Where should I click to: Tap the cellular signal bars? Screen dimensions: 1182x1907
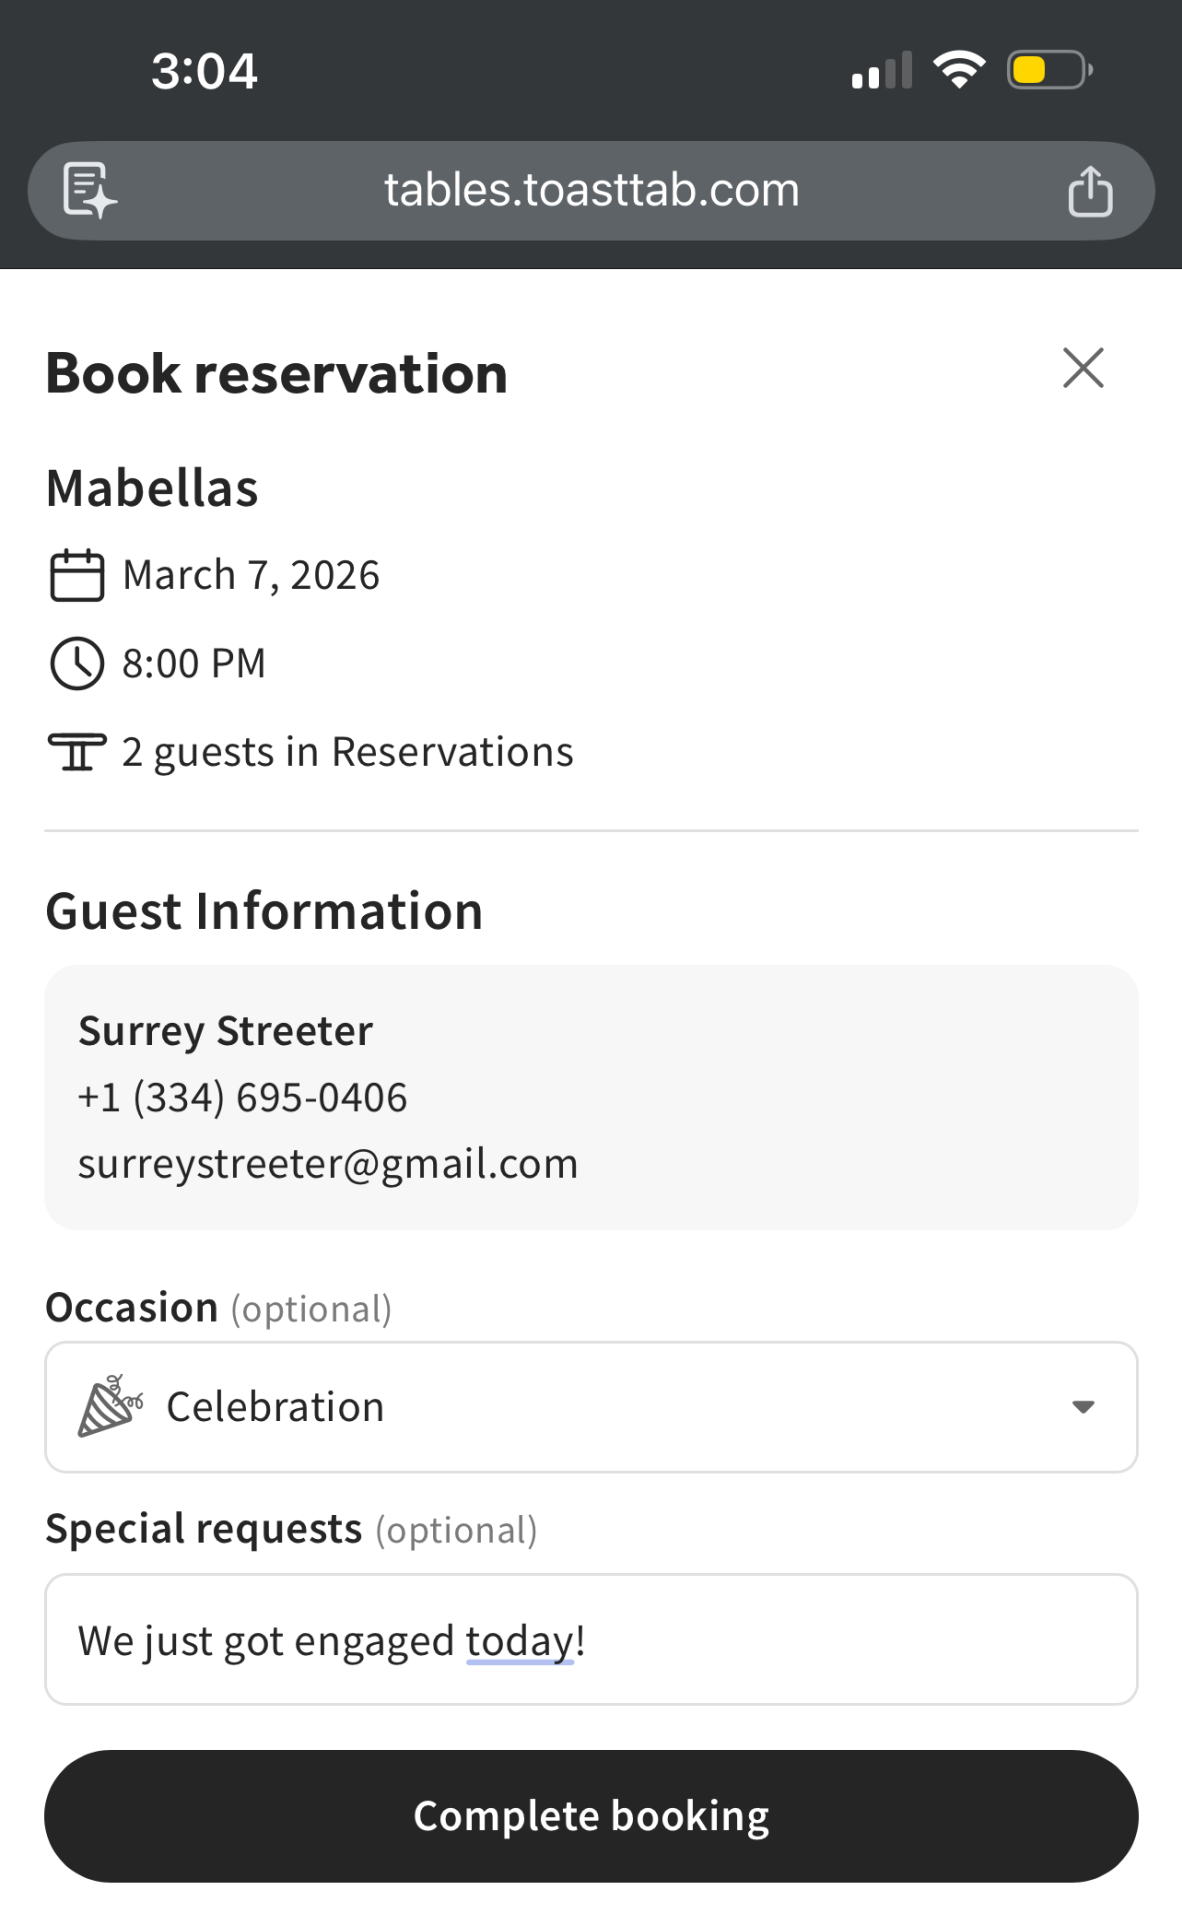click(x=881, y=71)
